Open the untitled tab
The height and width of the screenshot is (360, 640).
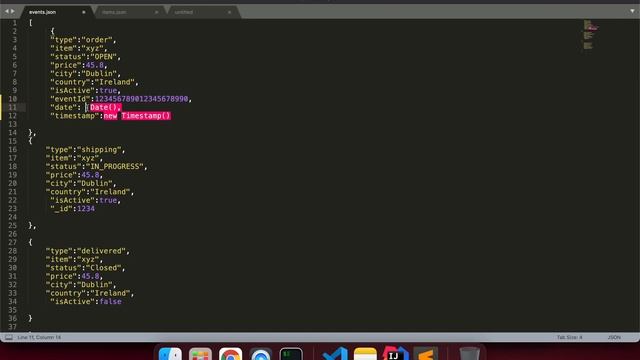pyautogui.click(x=184, y=12)
